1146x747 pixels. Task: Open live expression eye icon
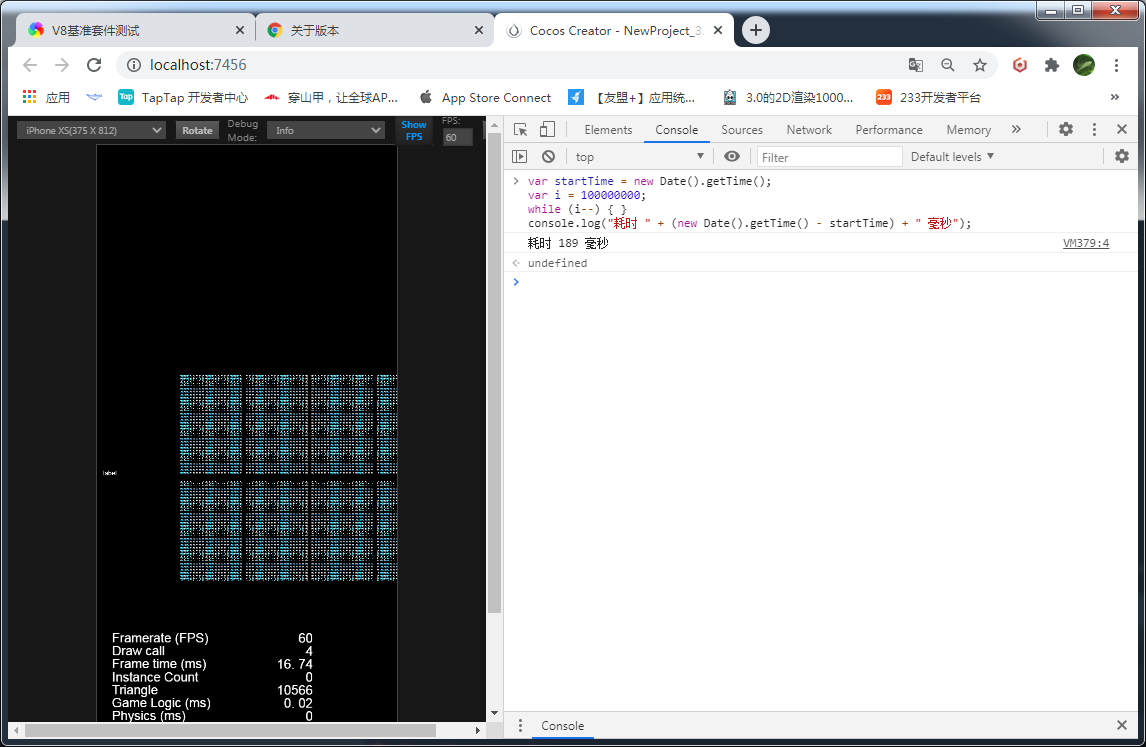pyautogui.click(x=732, y=157)
